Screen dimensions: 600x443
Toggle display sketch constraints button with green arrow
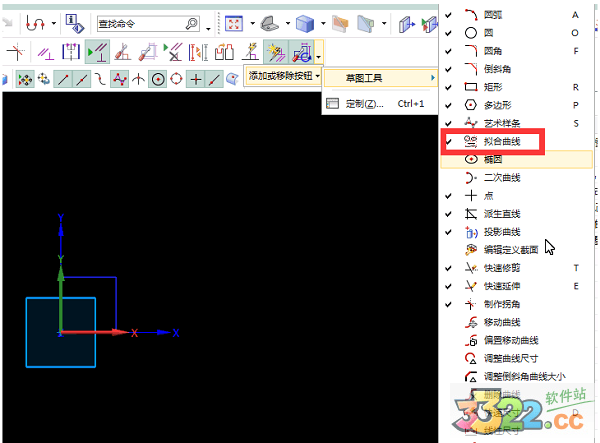[97, 52]
